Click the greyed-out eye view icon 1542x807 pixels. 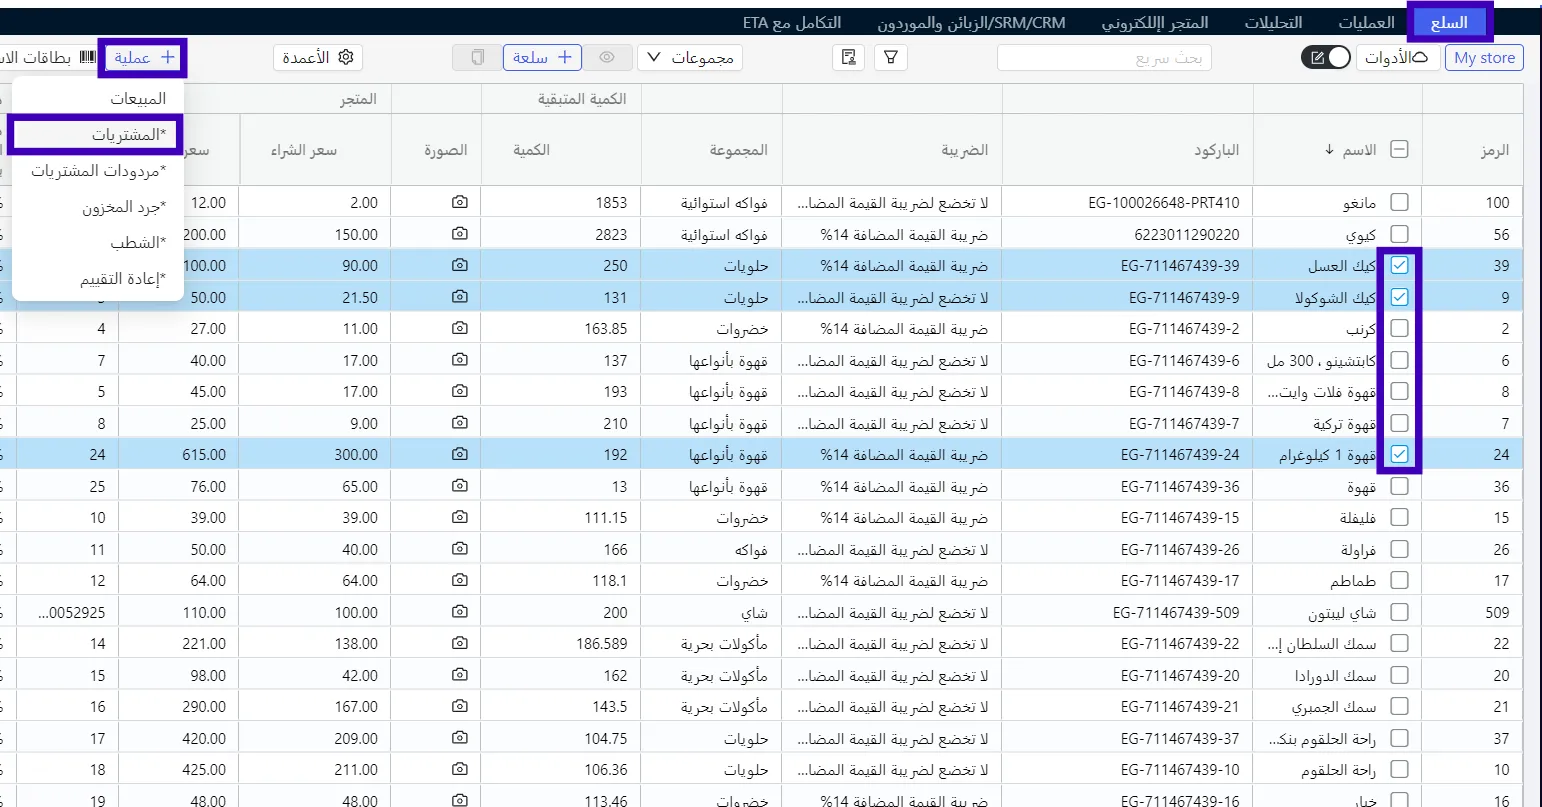point(607,58)
